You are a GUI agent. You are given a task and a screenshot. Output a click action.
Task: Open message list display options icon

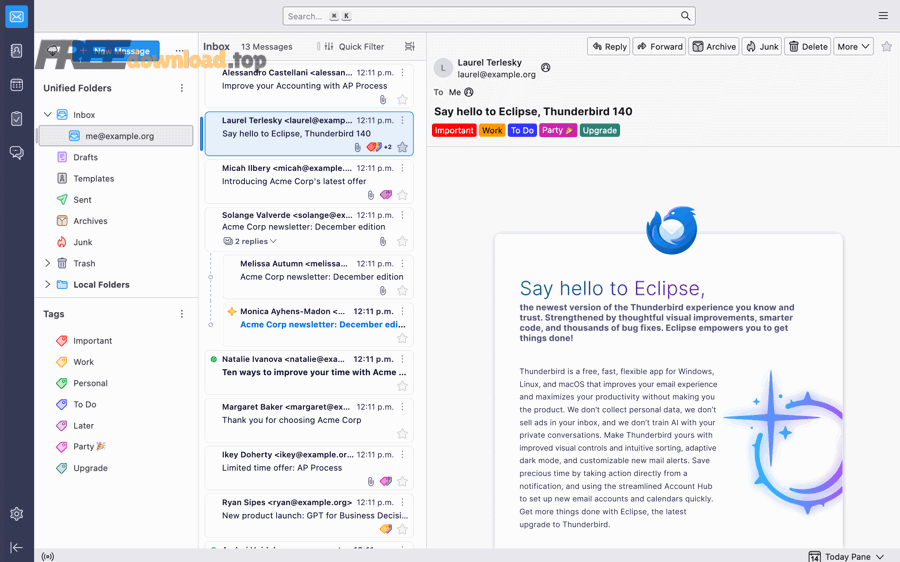410,46
